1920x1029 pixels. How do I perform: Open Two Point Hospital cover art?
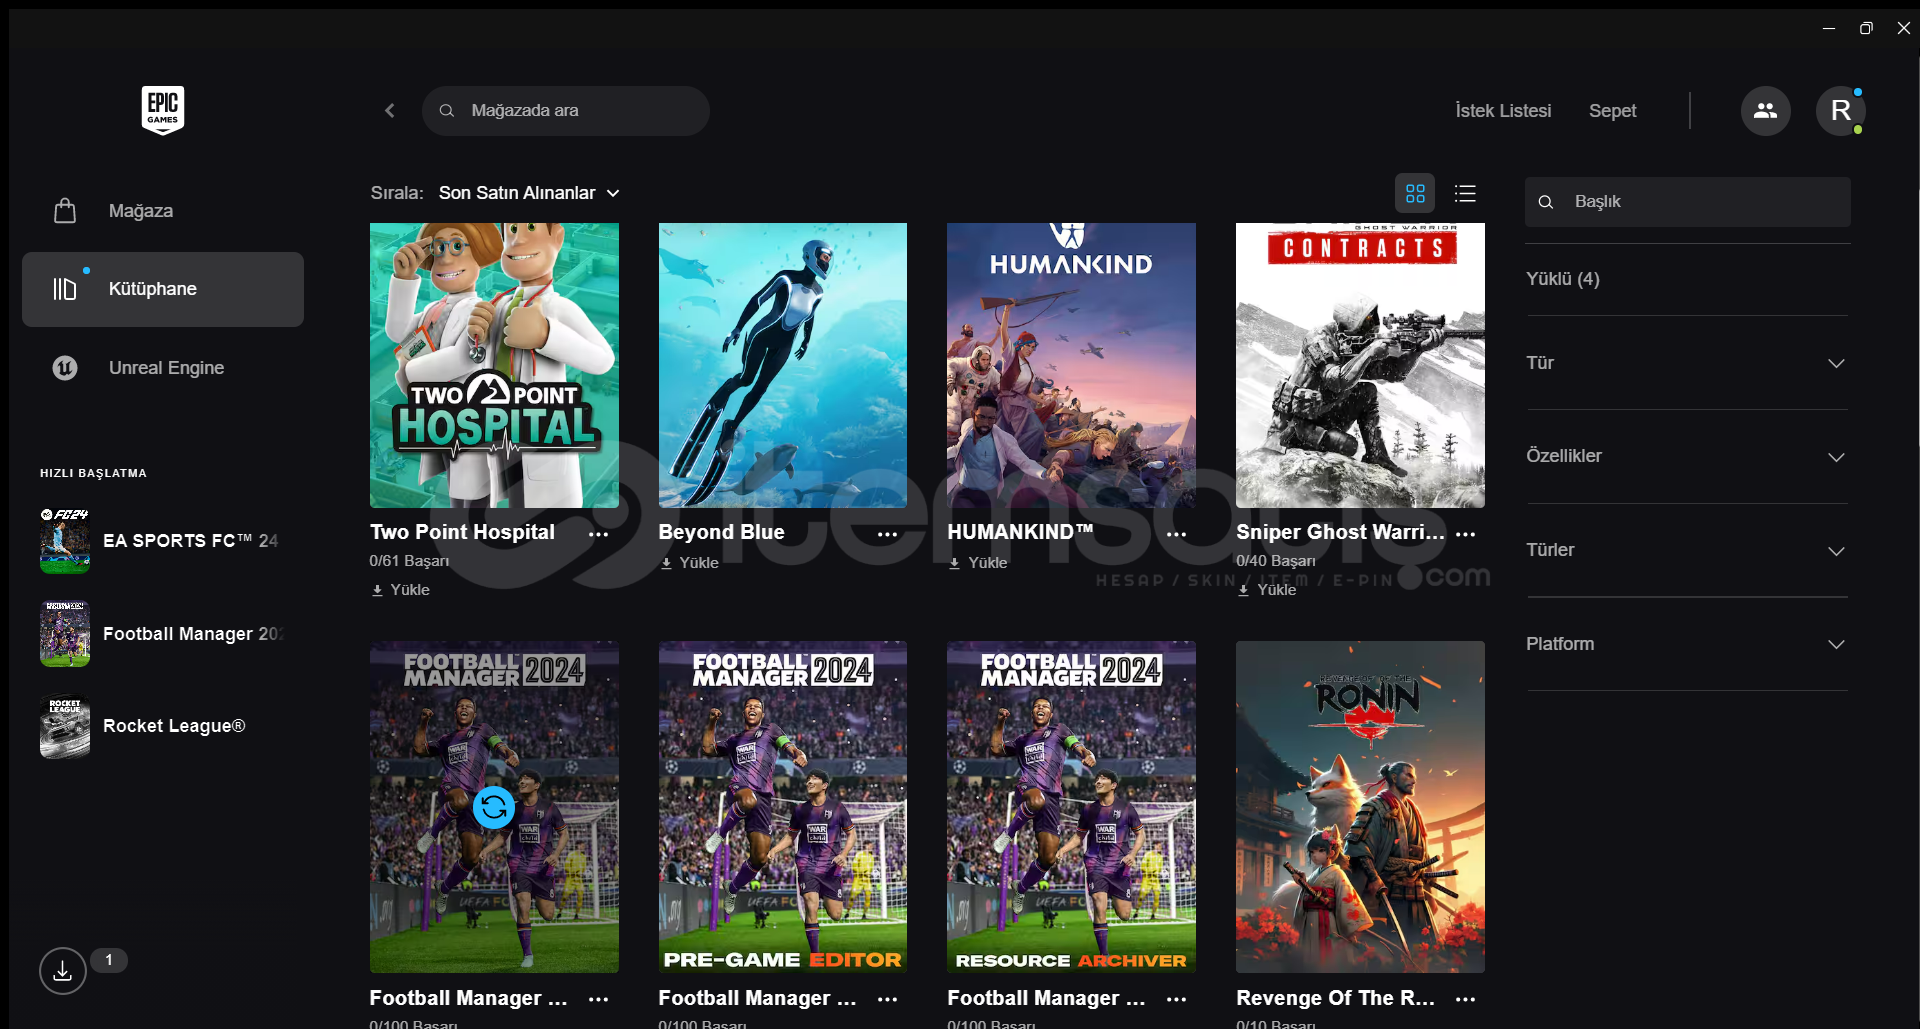(494, 365)
